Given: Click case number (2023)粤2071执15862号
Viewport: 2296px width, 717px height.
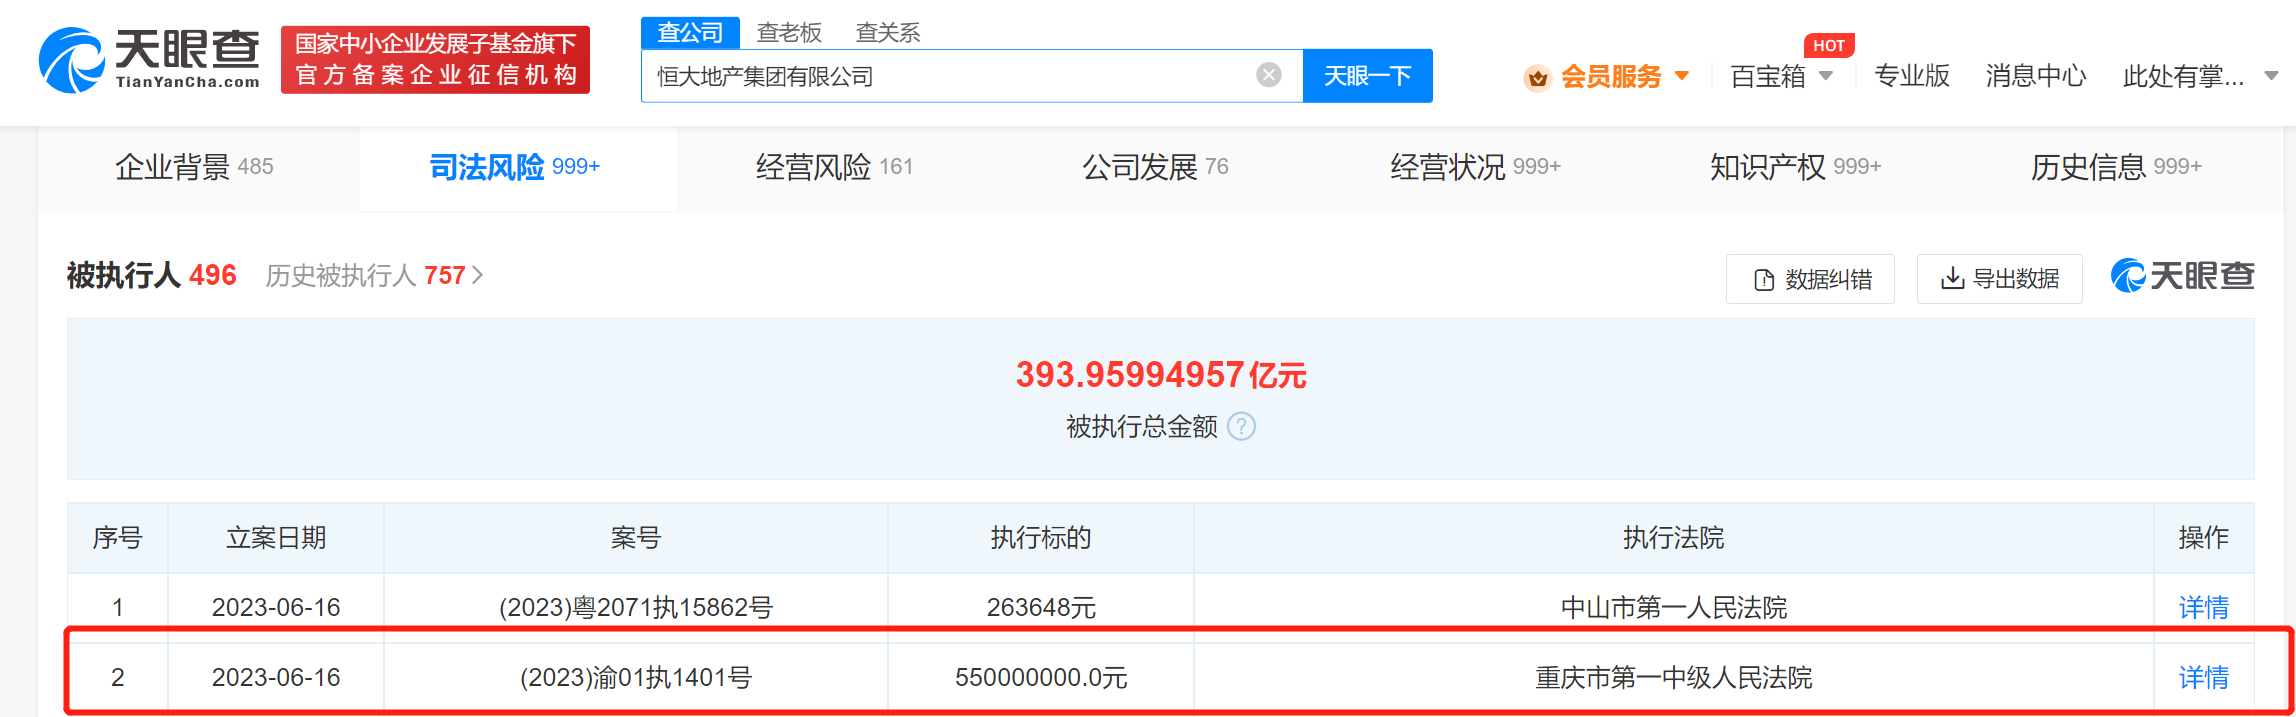Looking at the screenshot, I should 636,607.
